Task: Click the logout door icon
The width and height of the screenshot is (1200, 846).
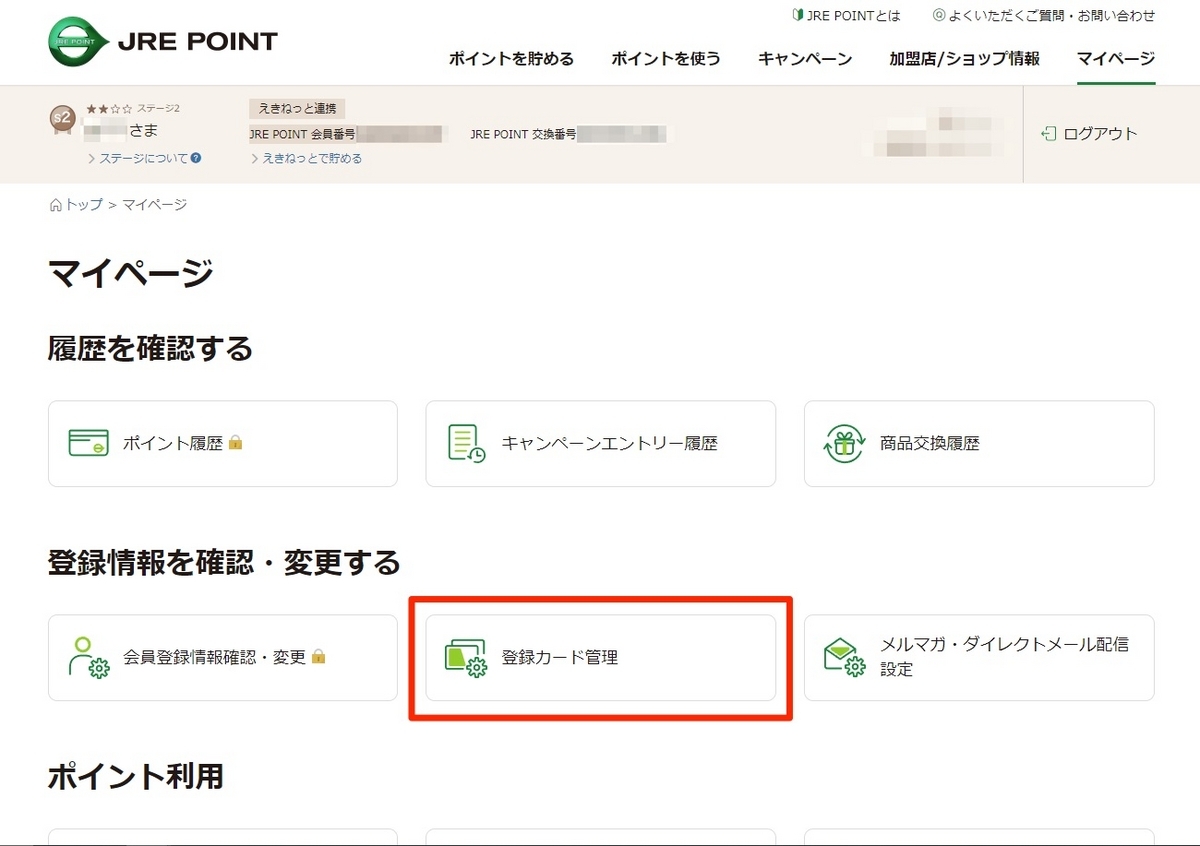Action: tap(1049, 133)
